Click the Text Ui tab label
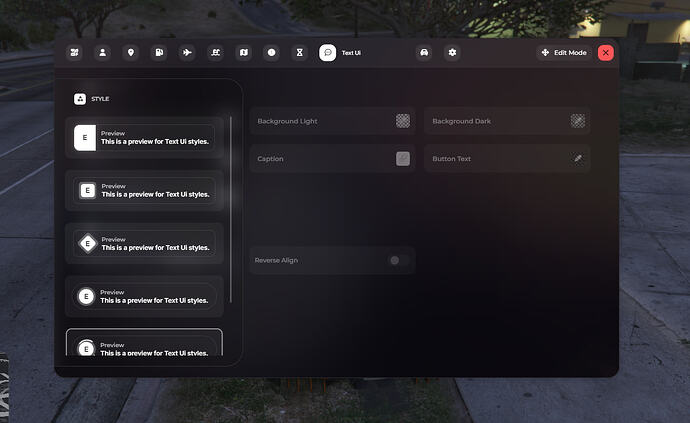This screenshot has height=423, width=690. pyautogui.click(x=351, y=53)
